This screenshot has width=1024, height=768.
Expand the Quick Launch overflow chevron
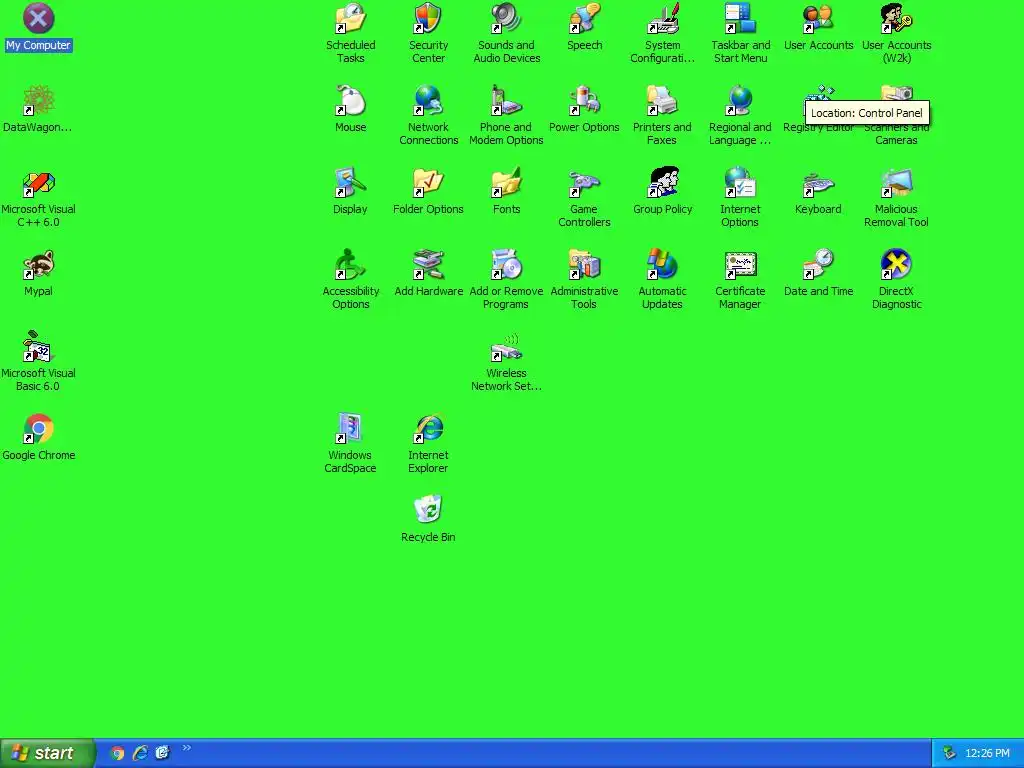[x=187, y=748]
